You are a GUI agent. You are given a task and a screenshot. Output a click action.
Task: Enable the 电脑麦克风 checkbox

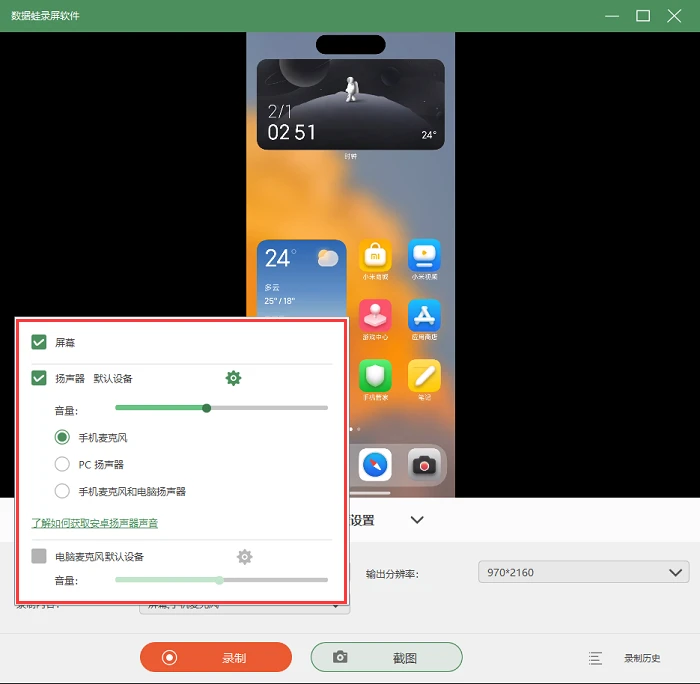[x=39, y=556]
